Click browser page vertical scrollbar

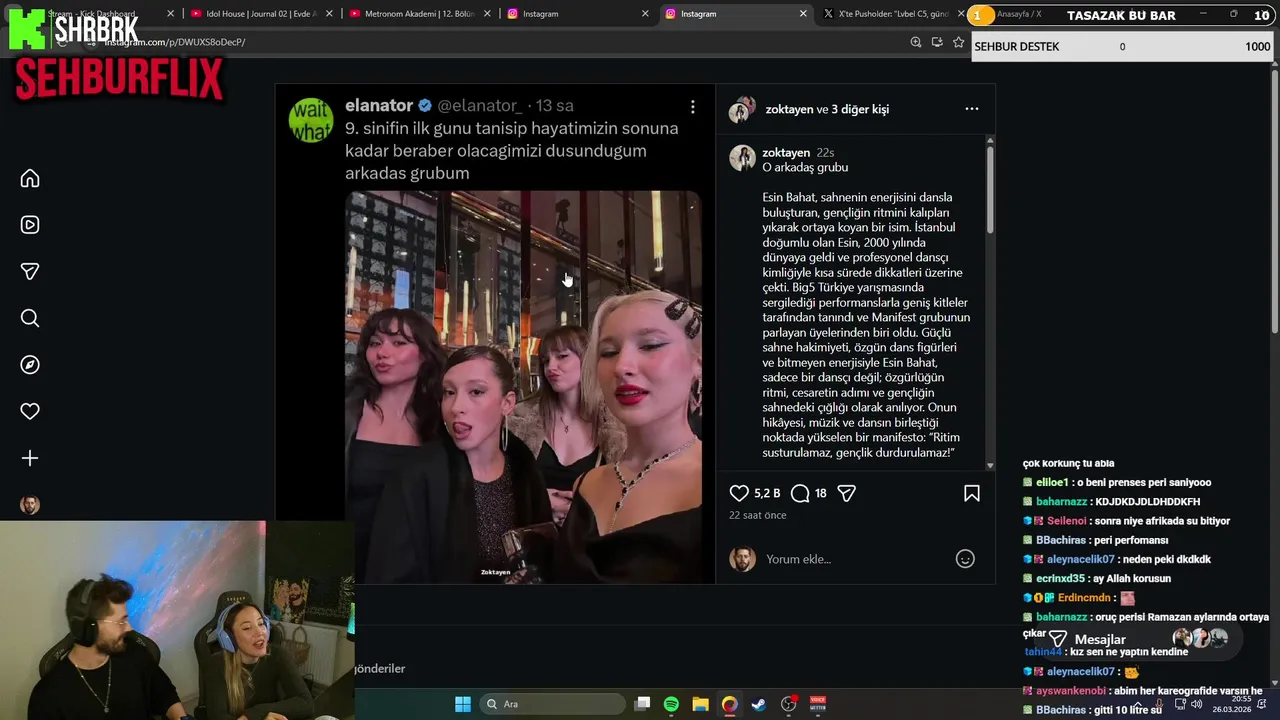click(x=1274, y=200)
